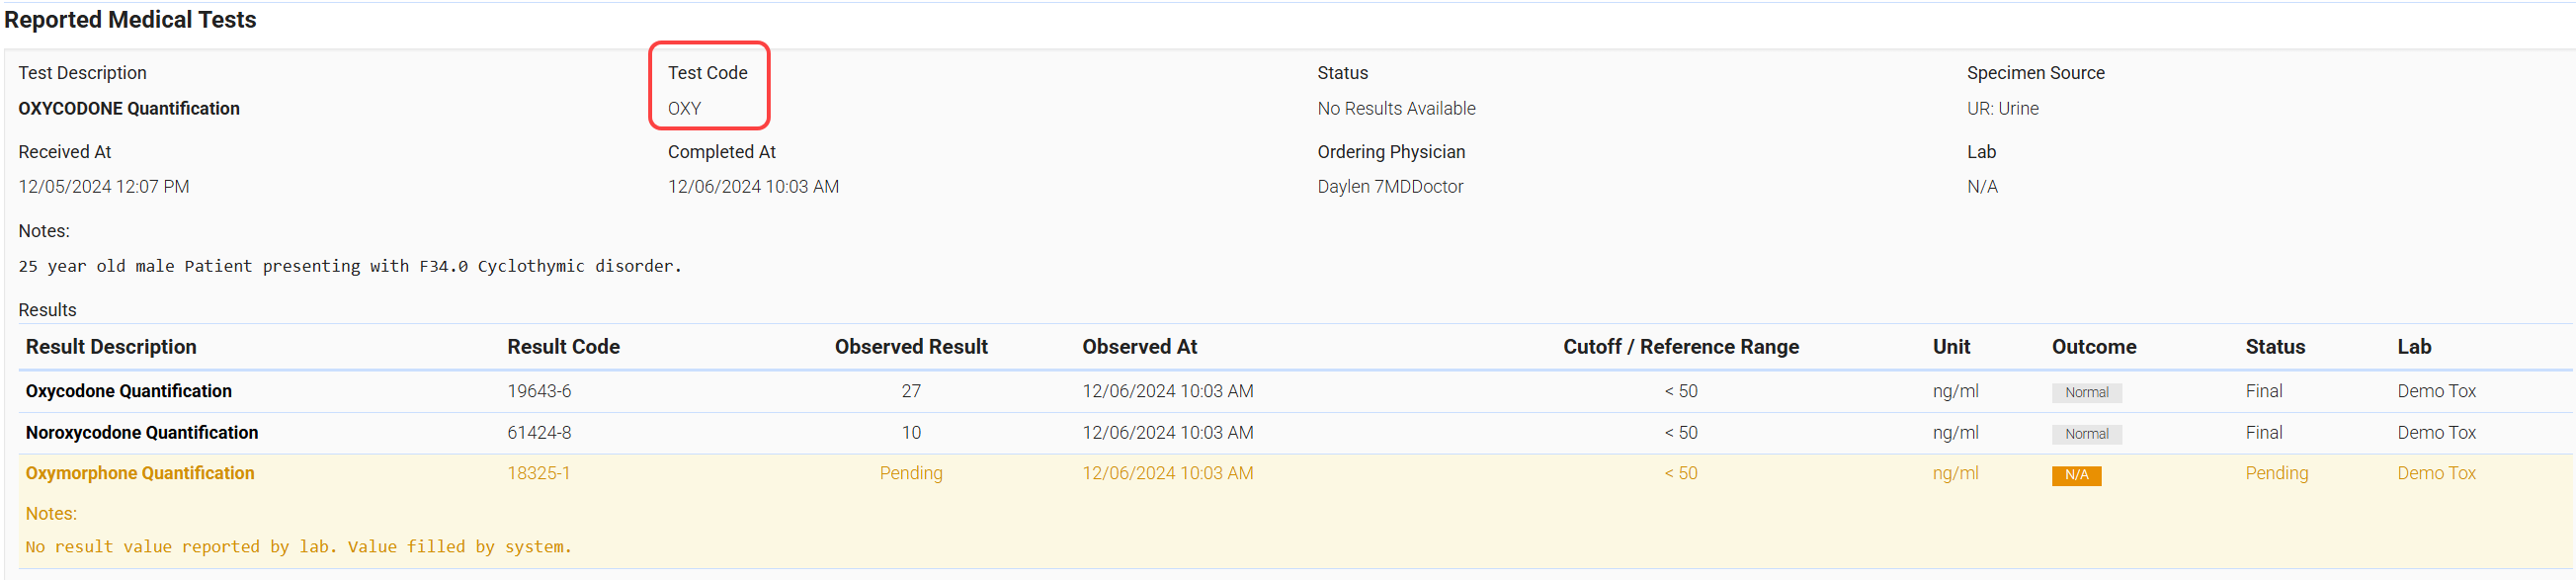Click the Observed Result column header
The height and width of the screenshot is (580, 2576).
point(910,347)
